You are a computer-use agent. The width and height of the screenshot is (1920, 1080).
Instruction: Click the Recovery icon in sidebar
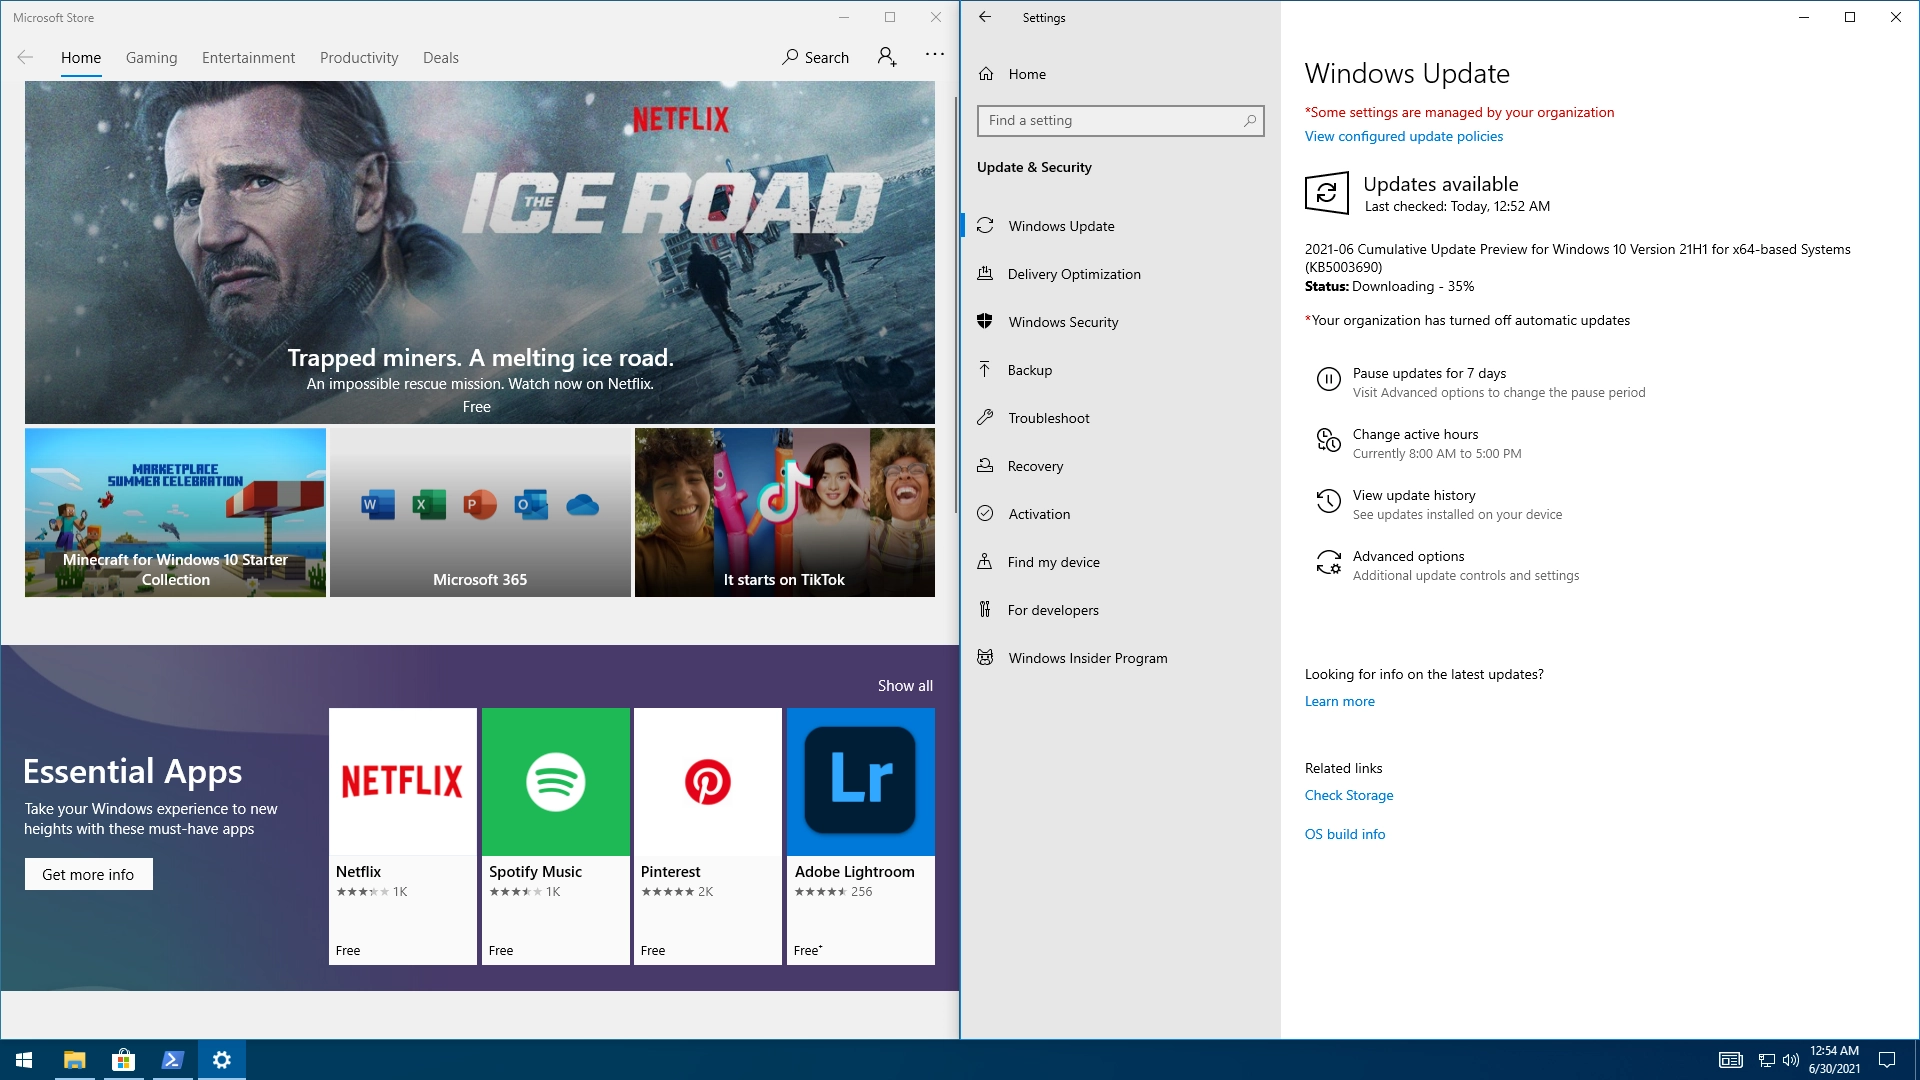pos(985,466)
